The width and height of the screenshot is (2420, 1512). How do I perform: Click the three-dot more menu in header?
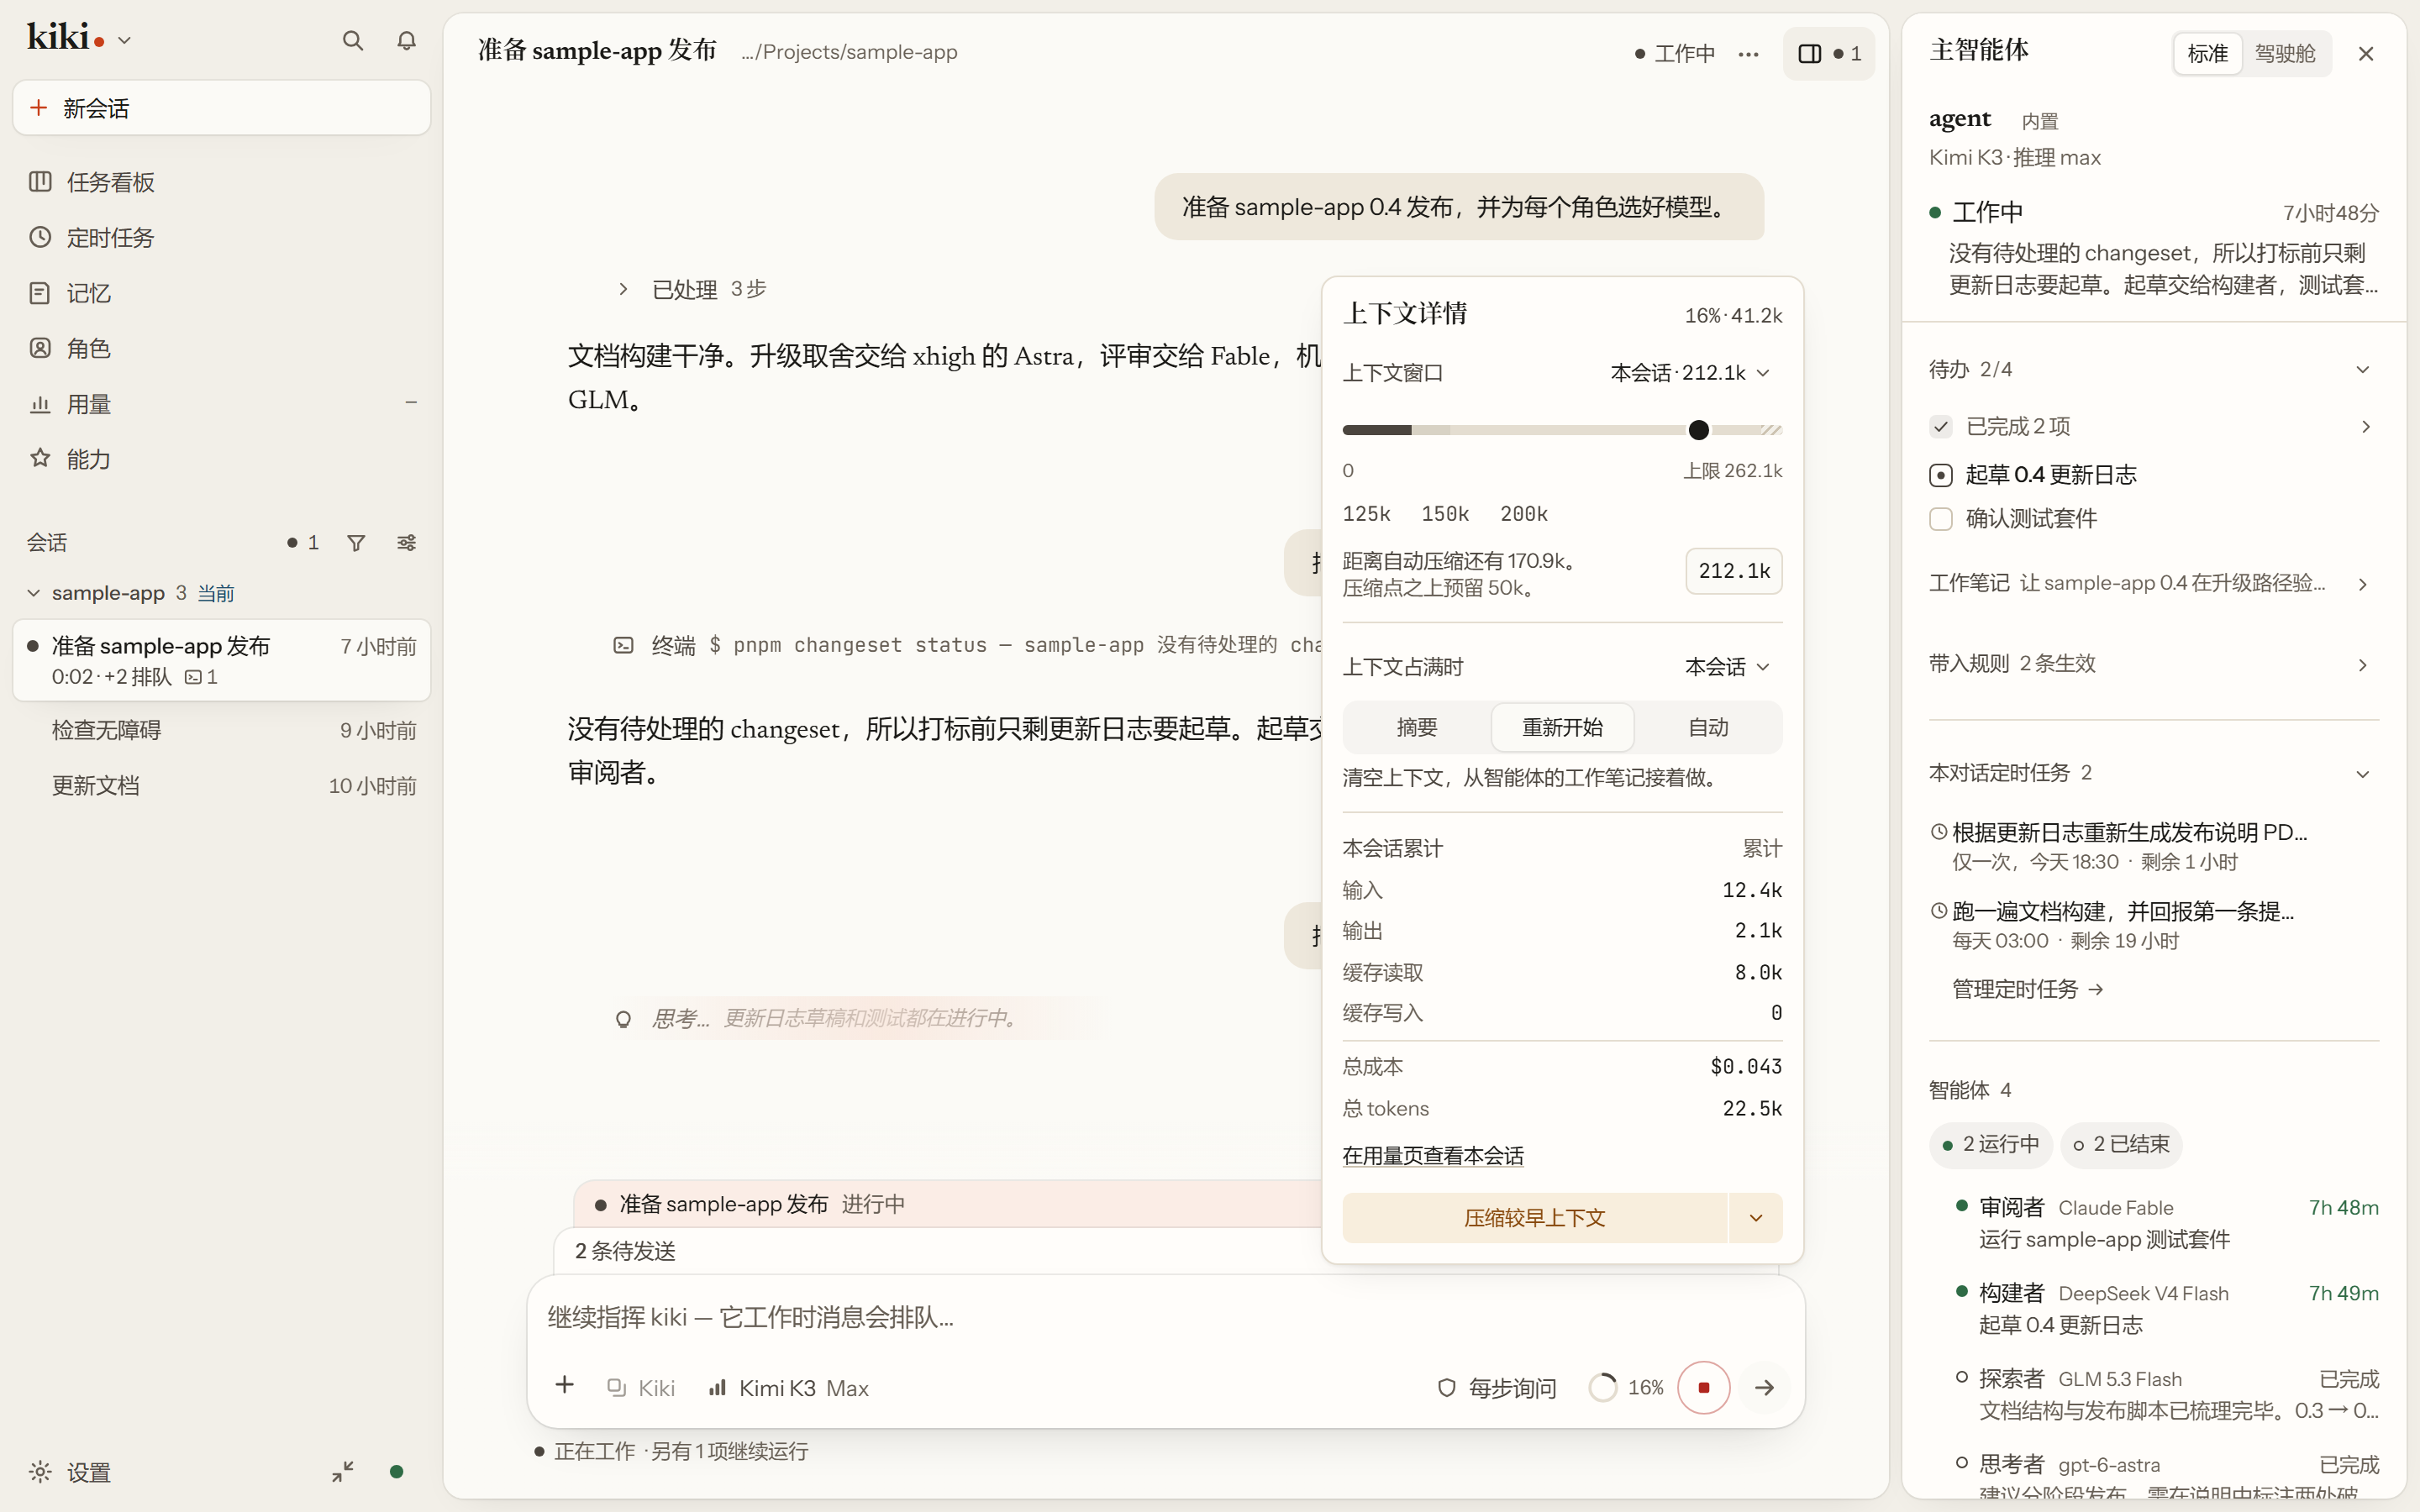tap(1748, 54)
